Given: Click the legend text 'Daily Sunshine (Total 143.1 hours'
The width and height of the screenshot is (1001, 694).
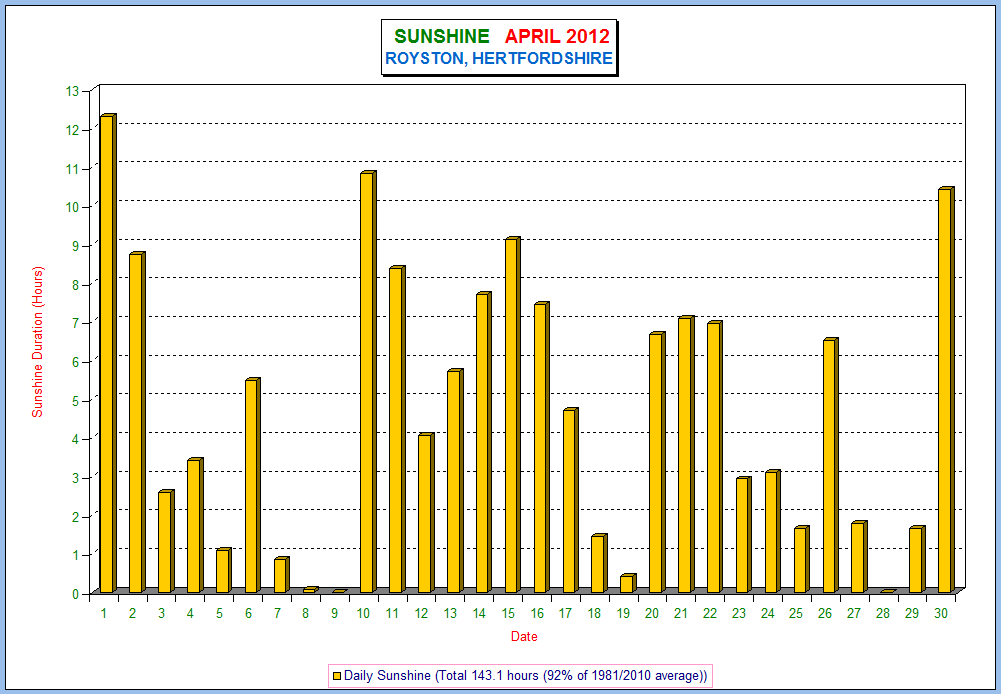Looking at the screenshot, I should coord(441,675).
